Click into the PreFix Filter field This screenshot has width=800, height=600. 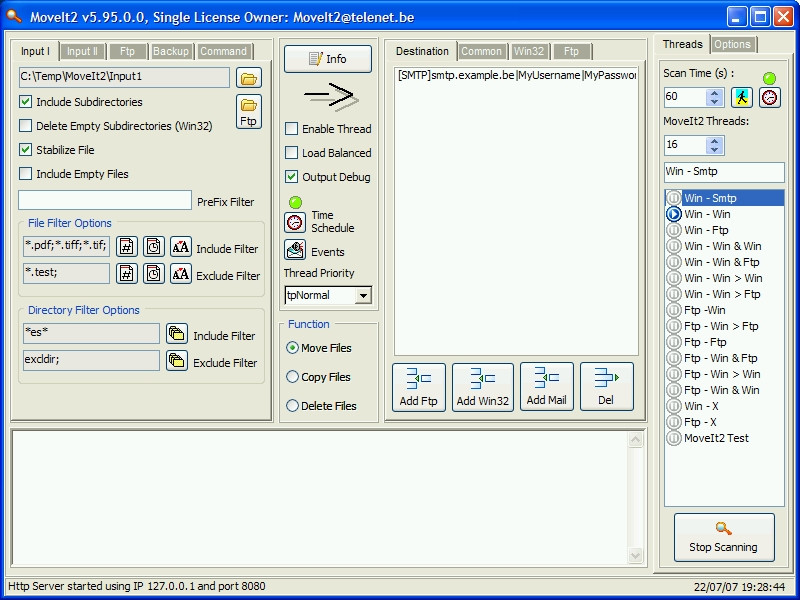(105, 201)
